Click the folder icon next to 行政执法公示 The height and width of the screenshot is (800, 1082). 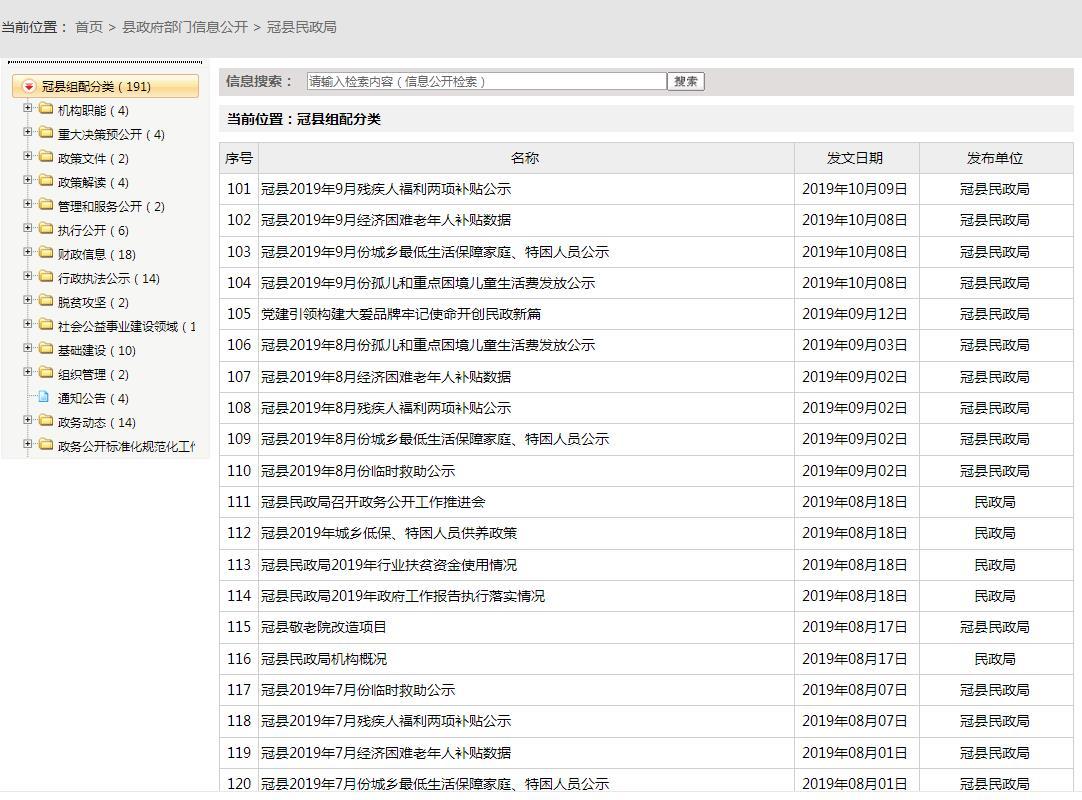(46, 277)
